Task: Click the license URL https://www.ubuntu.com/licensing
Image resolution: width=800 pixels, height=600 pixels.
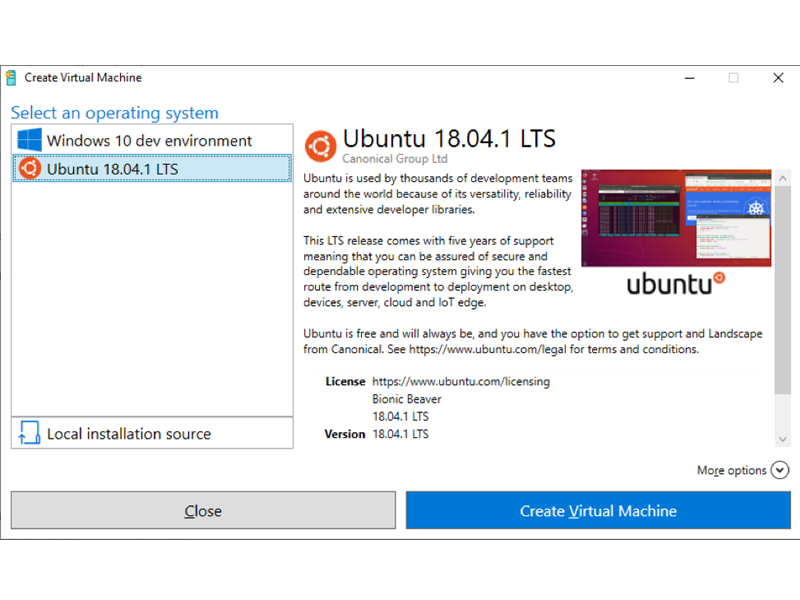Action: 461,382
